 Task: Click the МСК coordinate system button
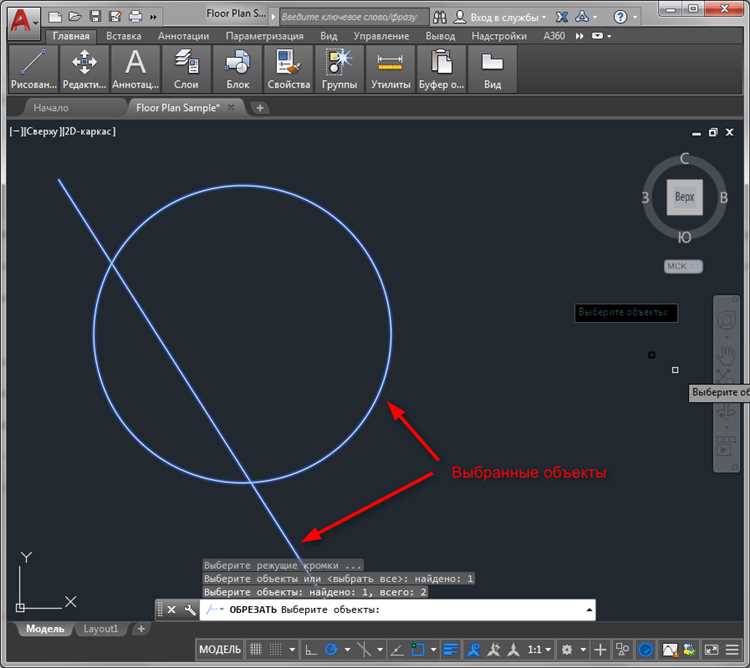[x=684, y=267]
